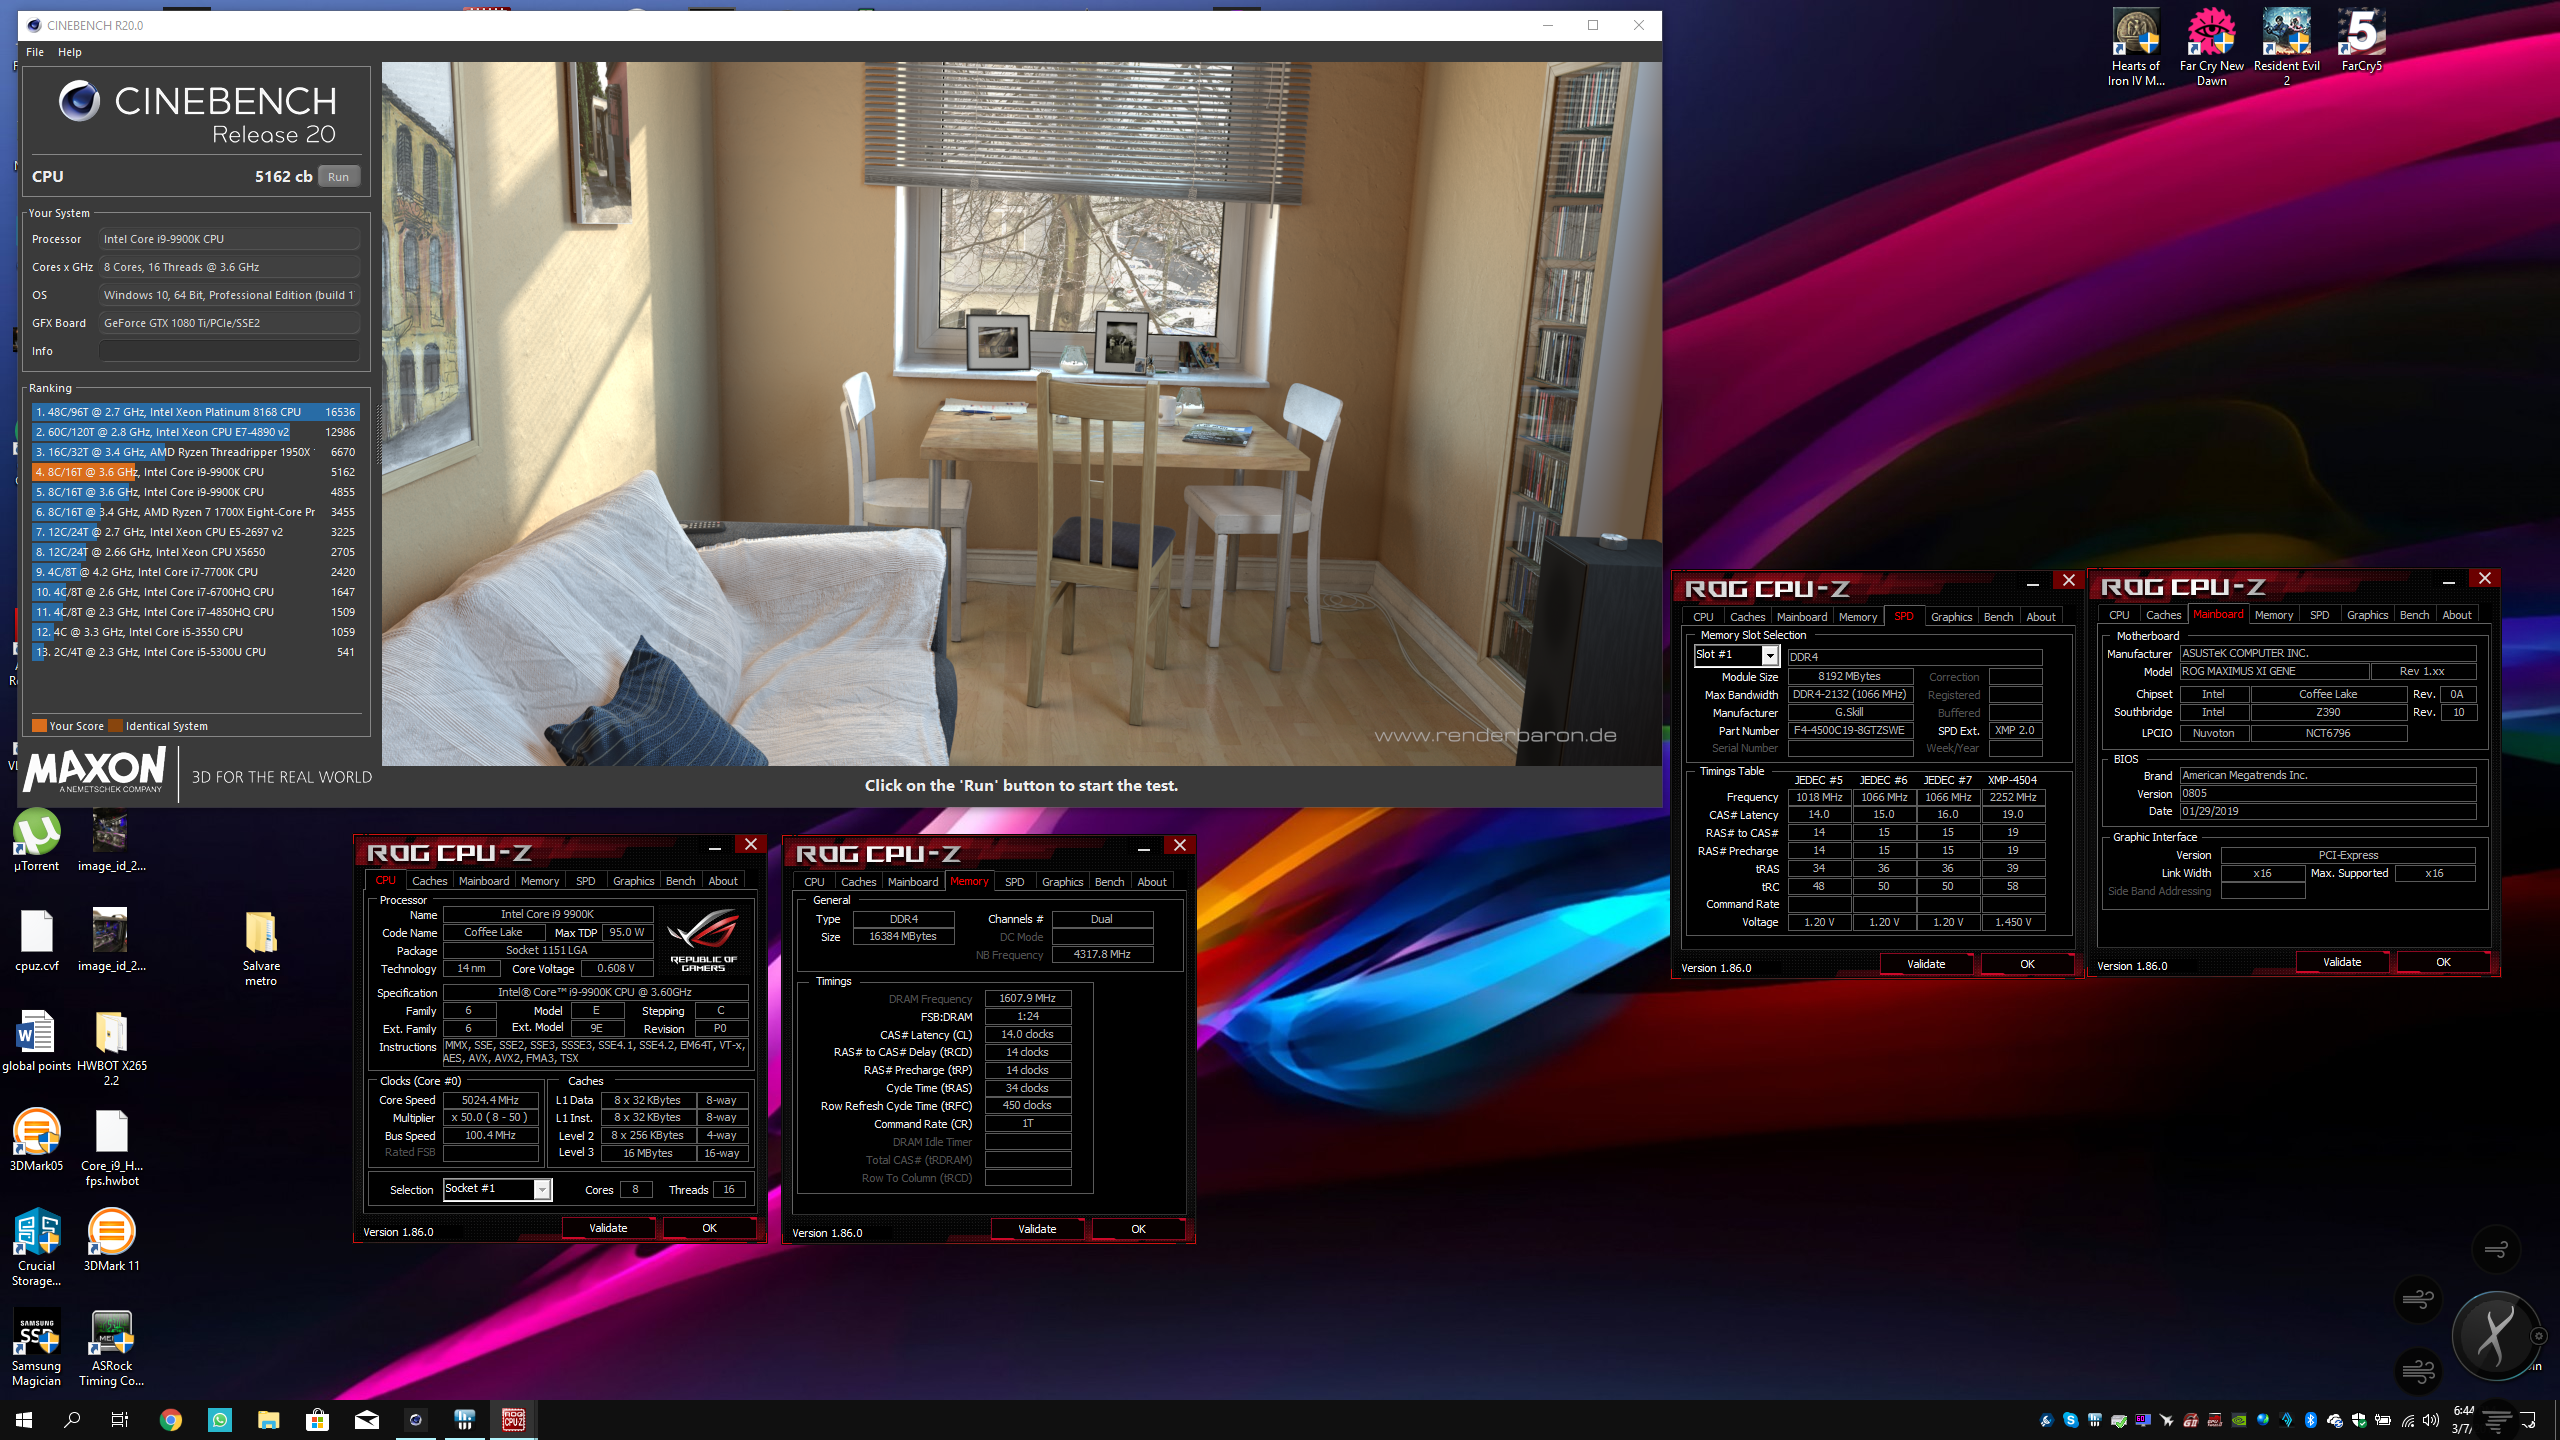Open the taskbar clock showing 6:44

click(x=2462, y=1420)
